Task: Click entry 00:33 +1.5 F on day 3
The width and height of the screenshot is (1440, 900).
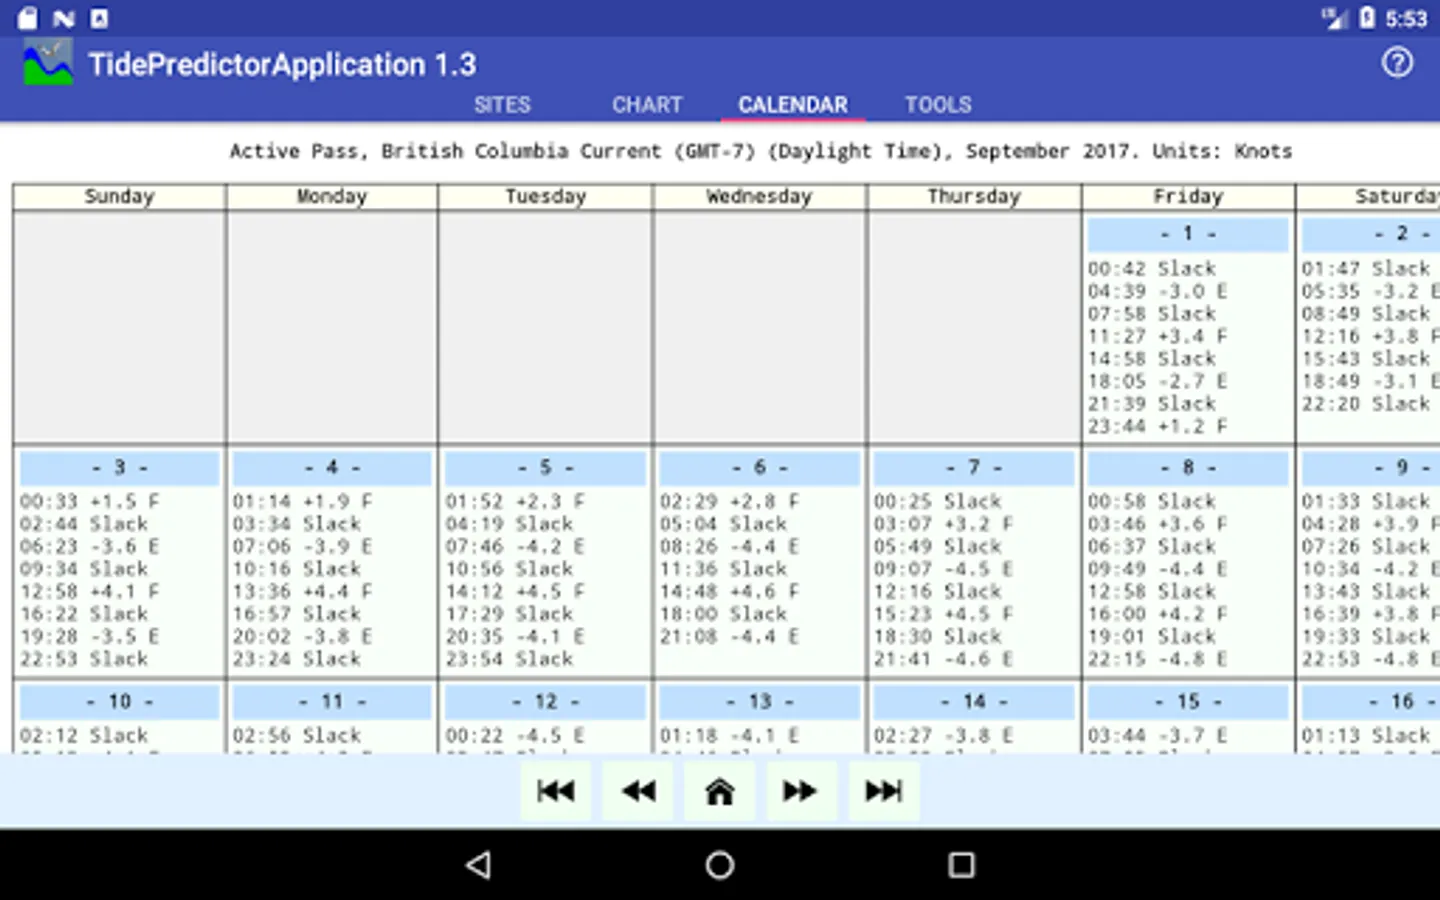Action: 90,501
